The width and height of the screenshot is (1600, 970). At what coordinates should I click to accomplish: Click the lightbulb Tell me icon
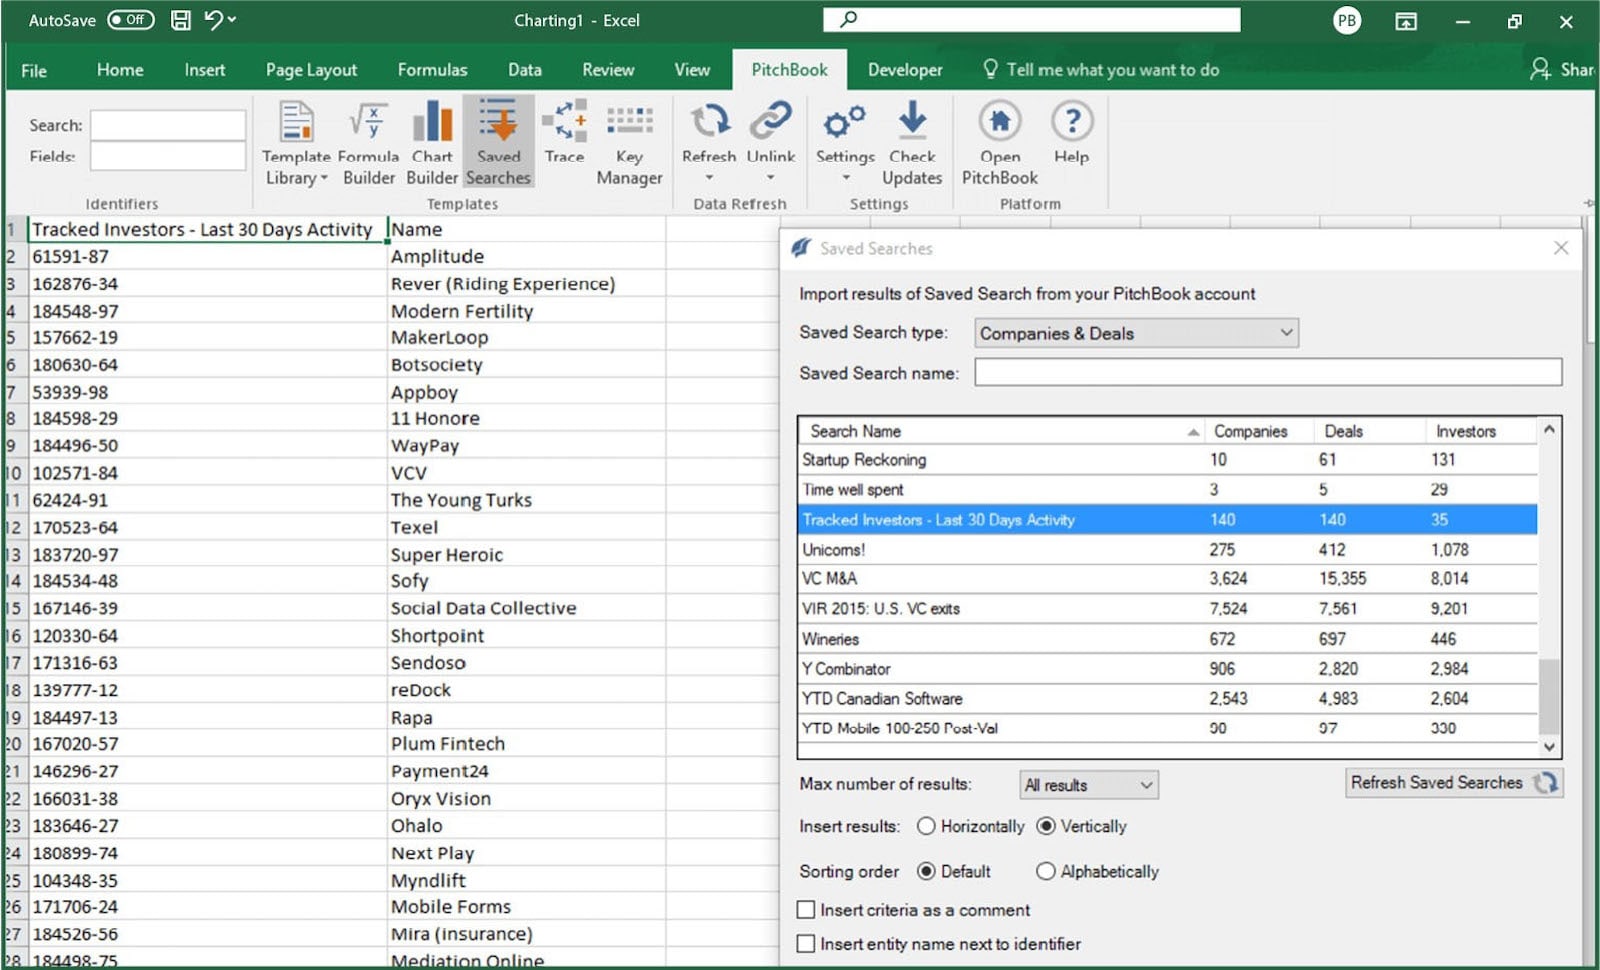(x=990, y=69)
